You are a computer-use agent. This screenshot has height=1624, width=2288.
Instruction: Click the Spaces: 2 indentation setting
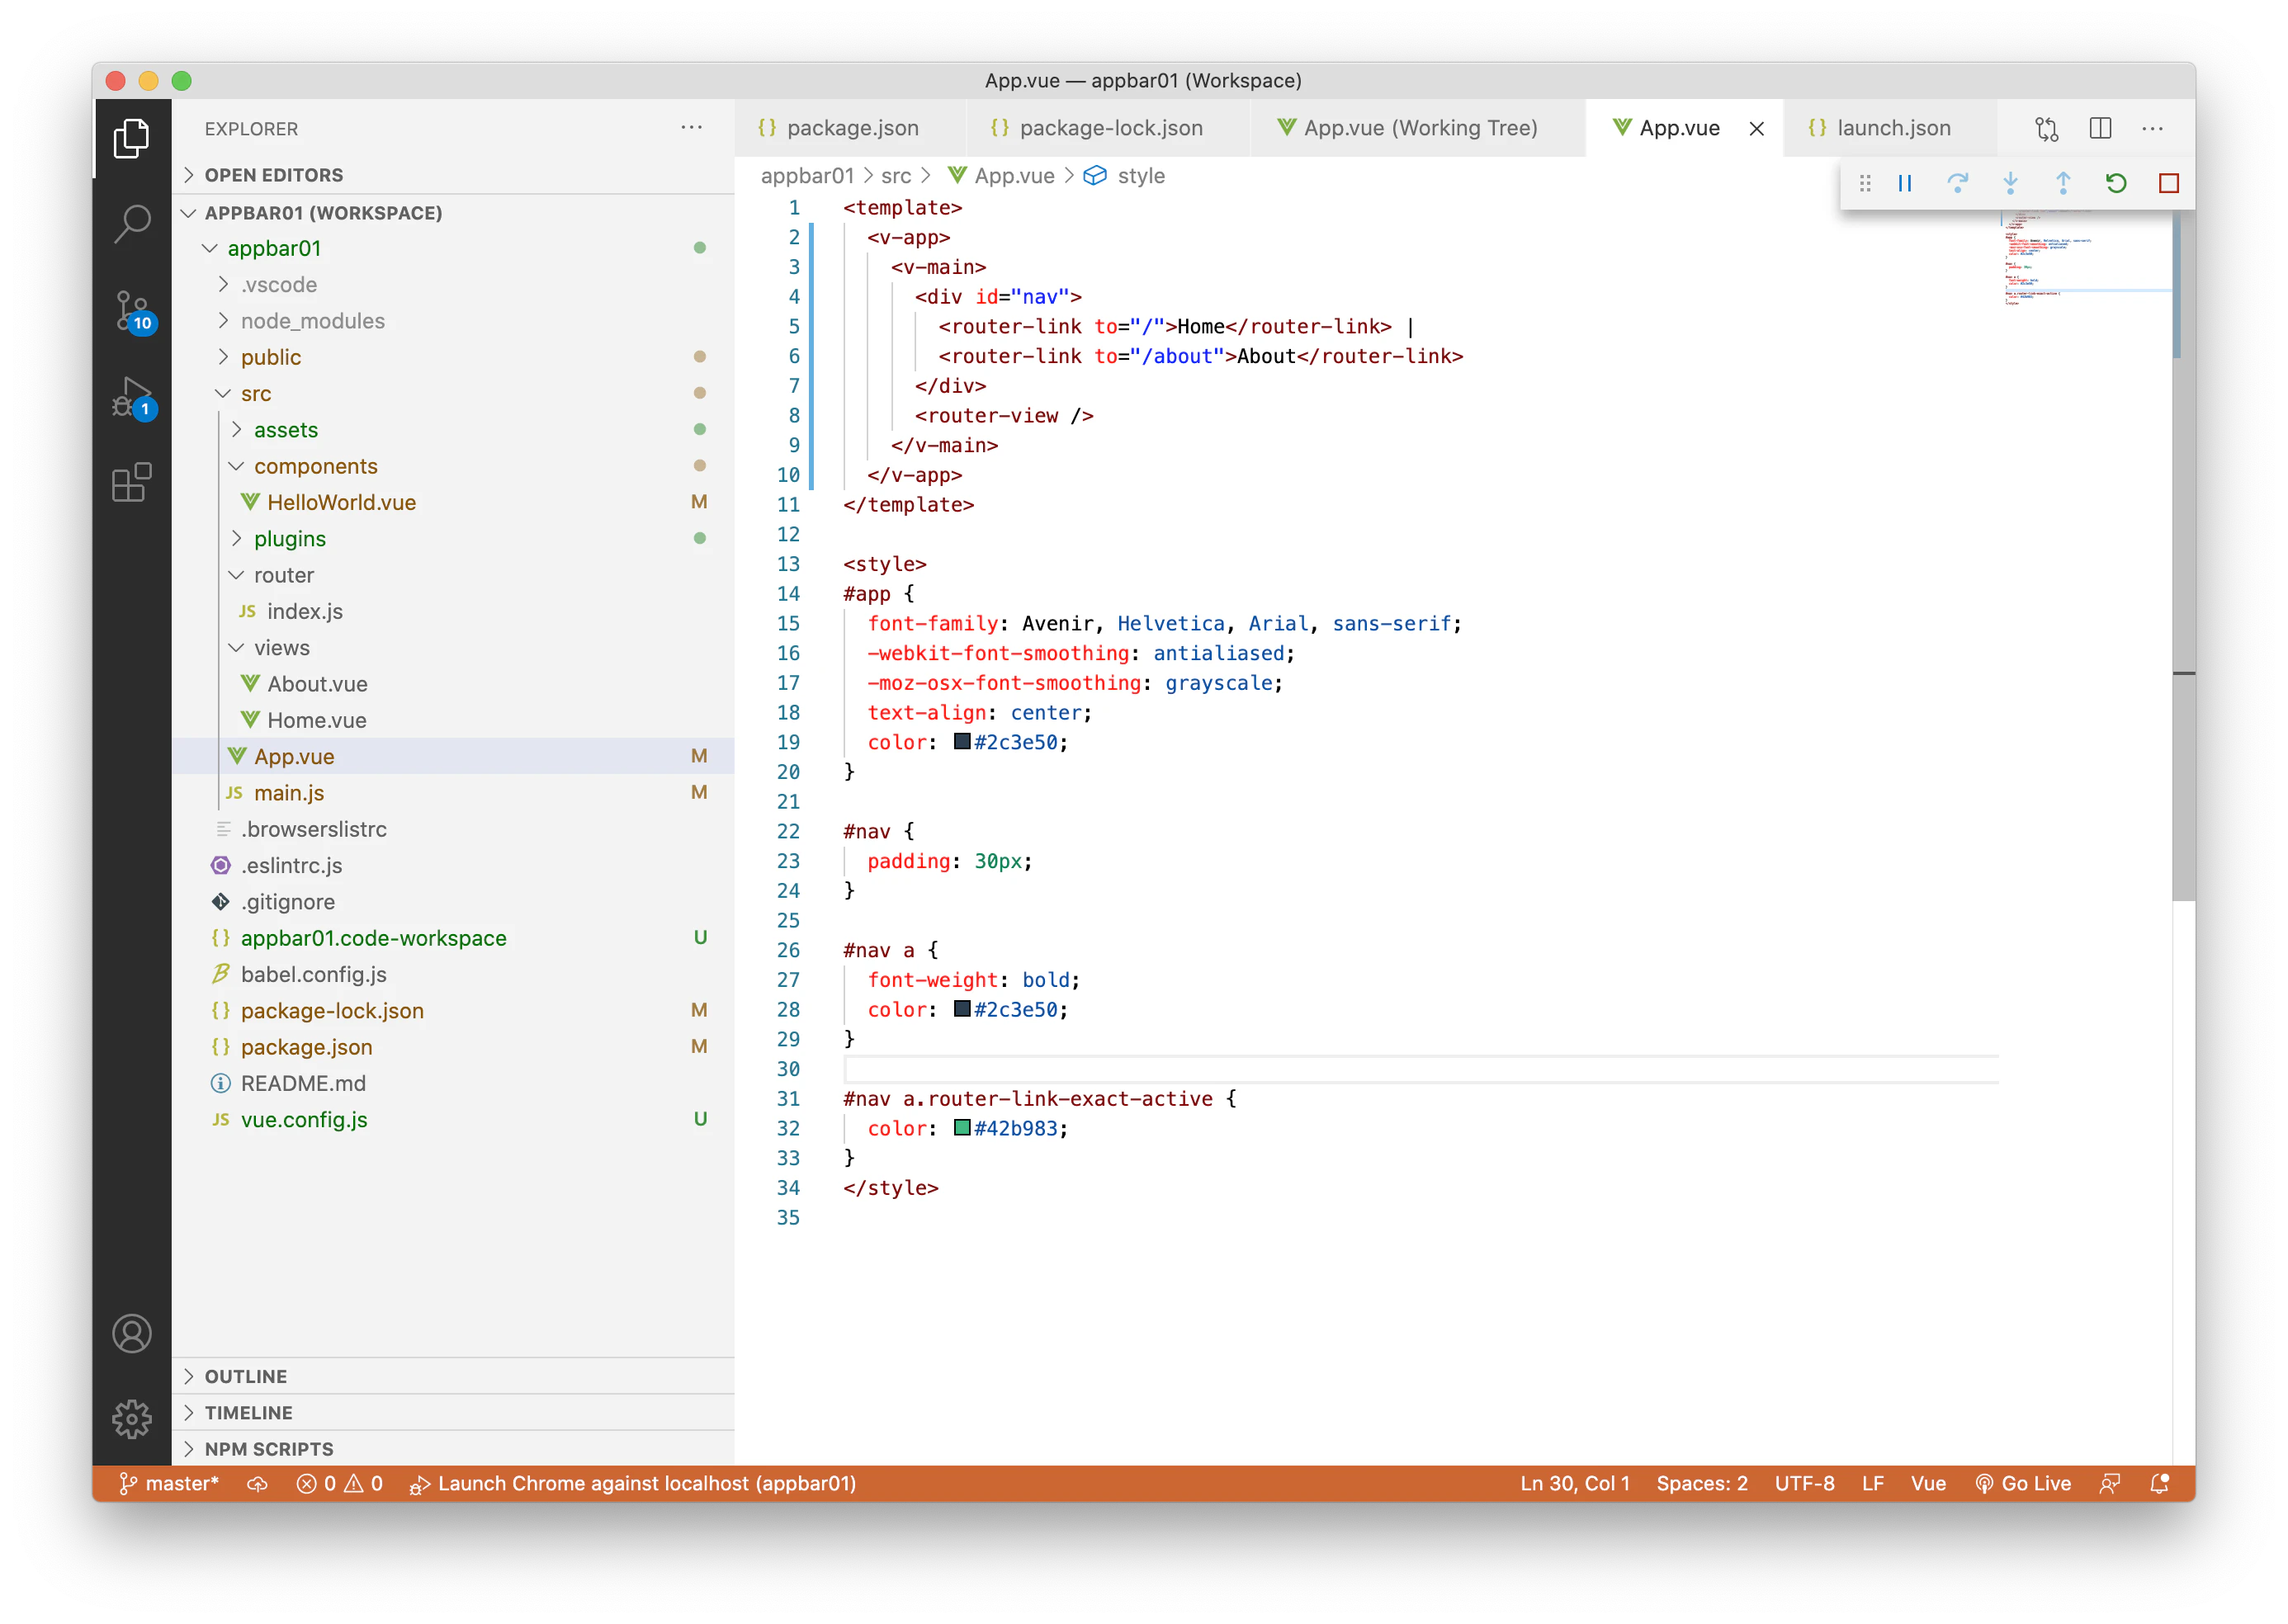coord(1701,1483)
